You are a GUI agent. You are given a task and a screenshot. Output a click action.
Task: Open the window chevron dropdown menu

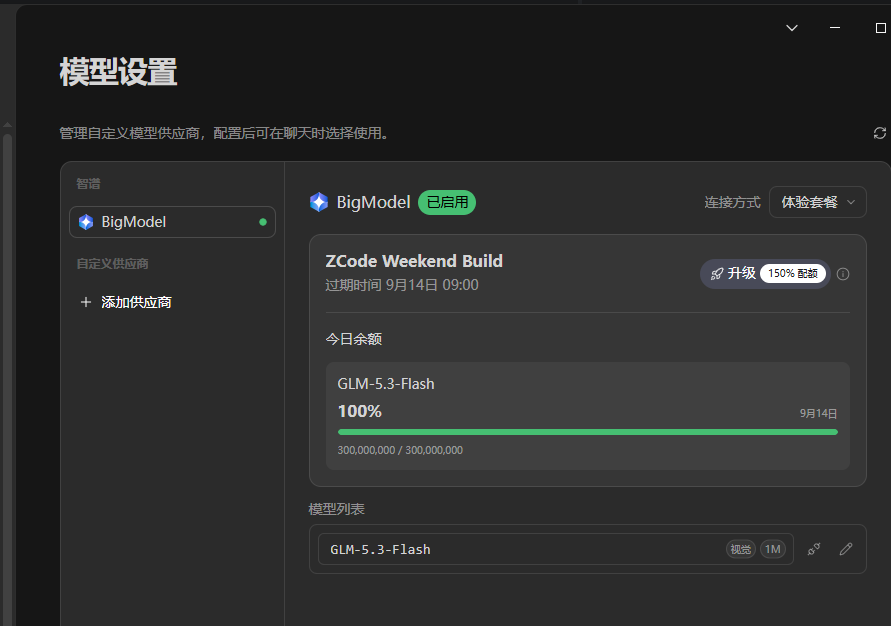pos(792,28)
